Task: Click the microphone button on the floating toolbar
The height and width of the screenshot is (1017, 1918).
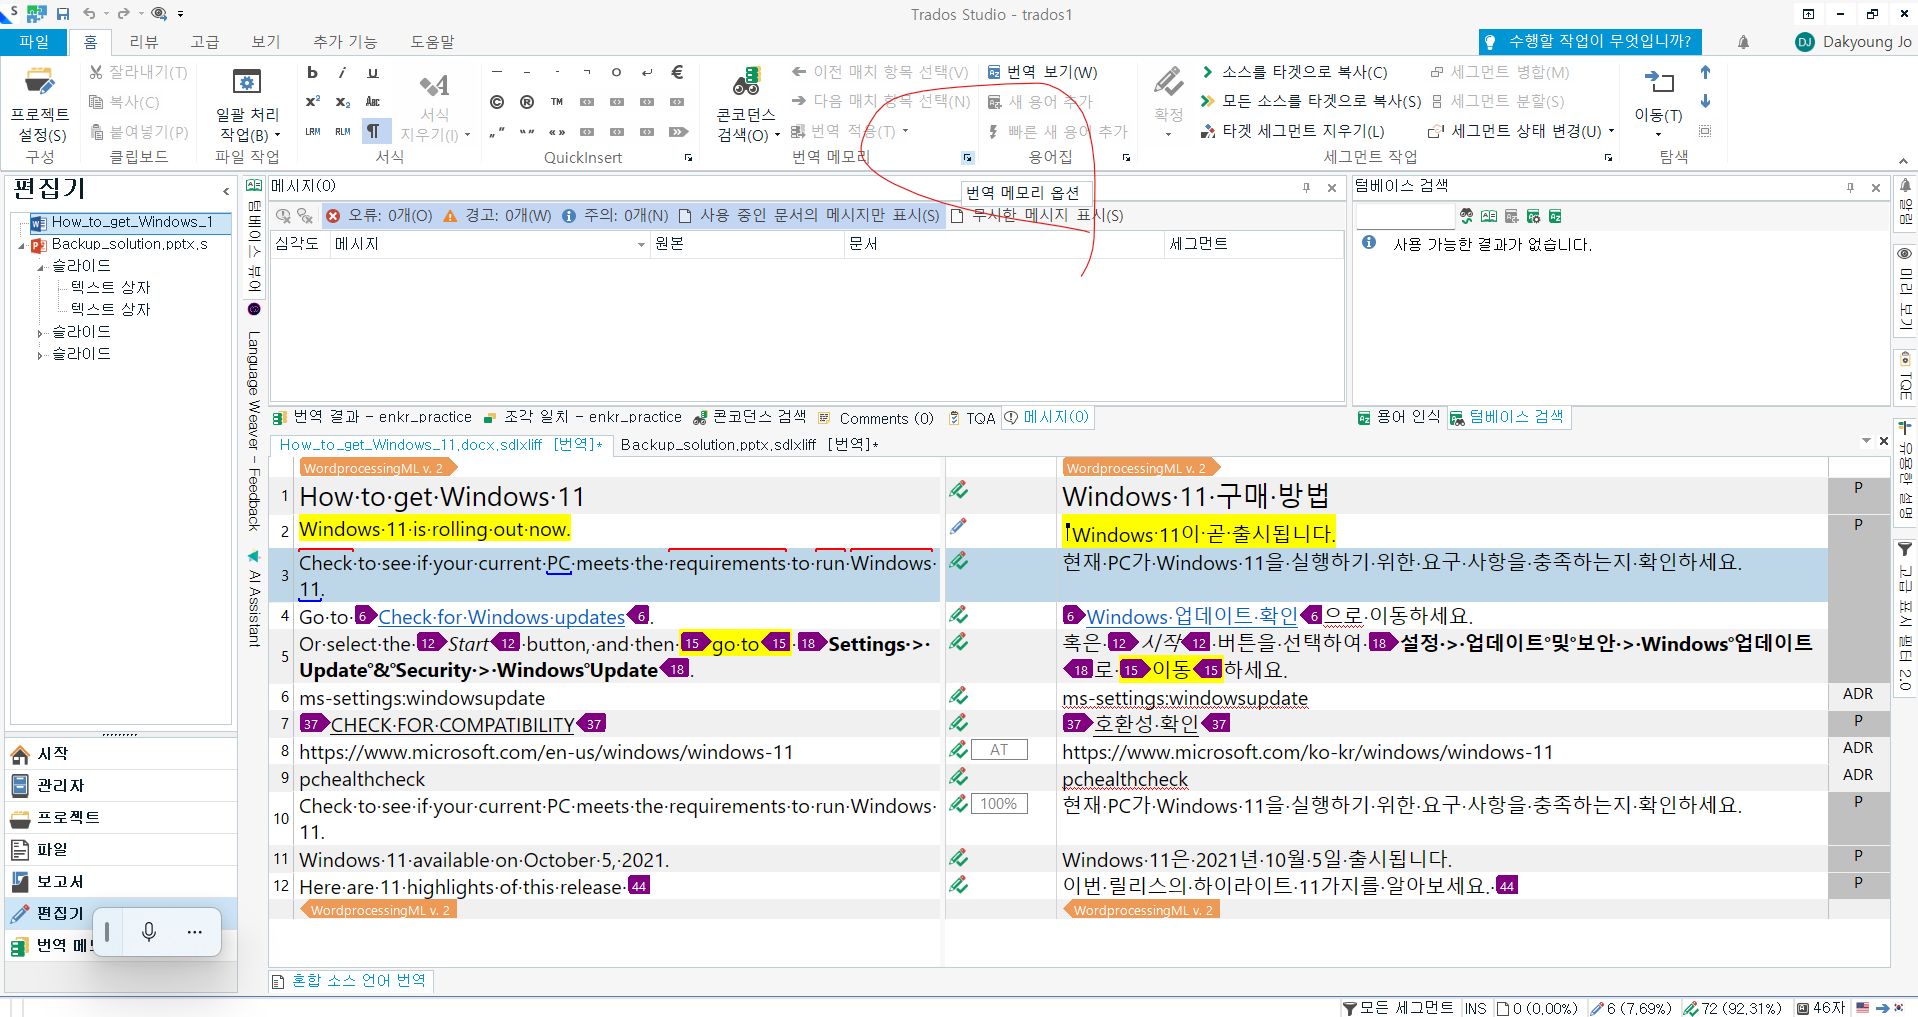Action: coord(149,932)
